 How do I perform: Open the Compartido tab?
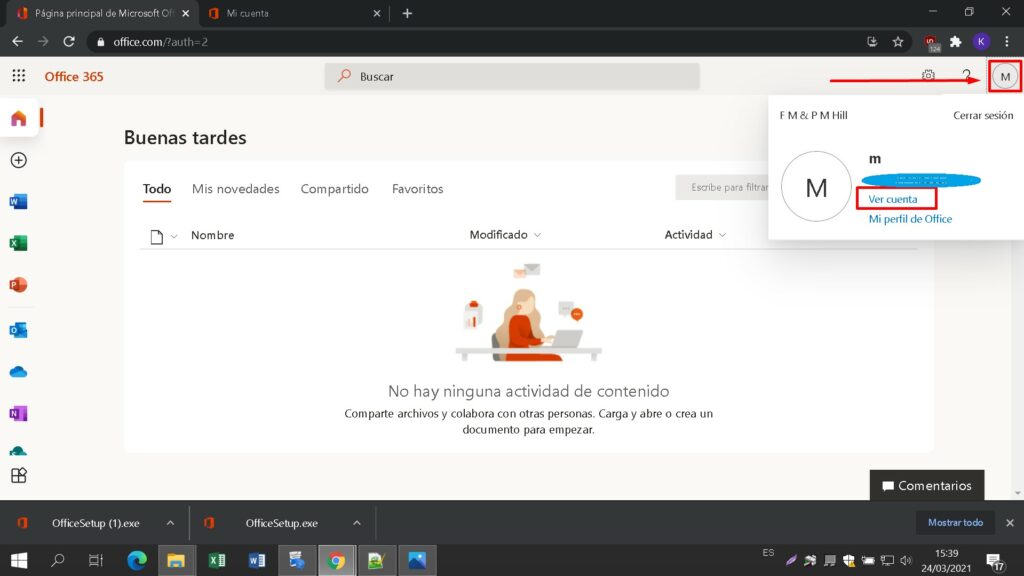click(334, 189)
